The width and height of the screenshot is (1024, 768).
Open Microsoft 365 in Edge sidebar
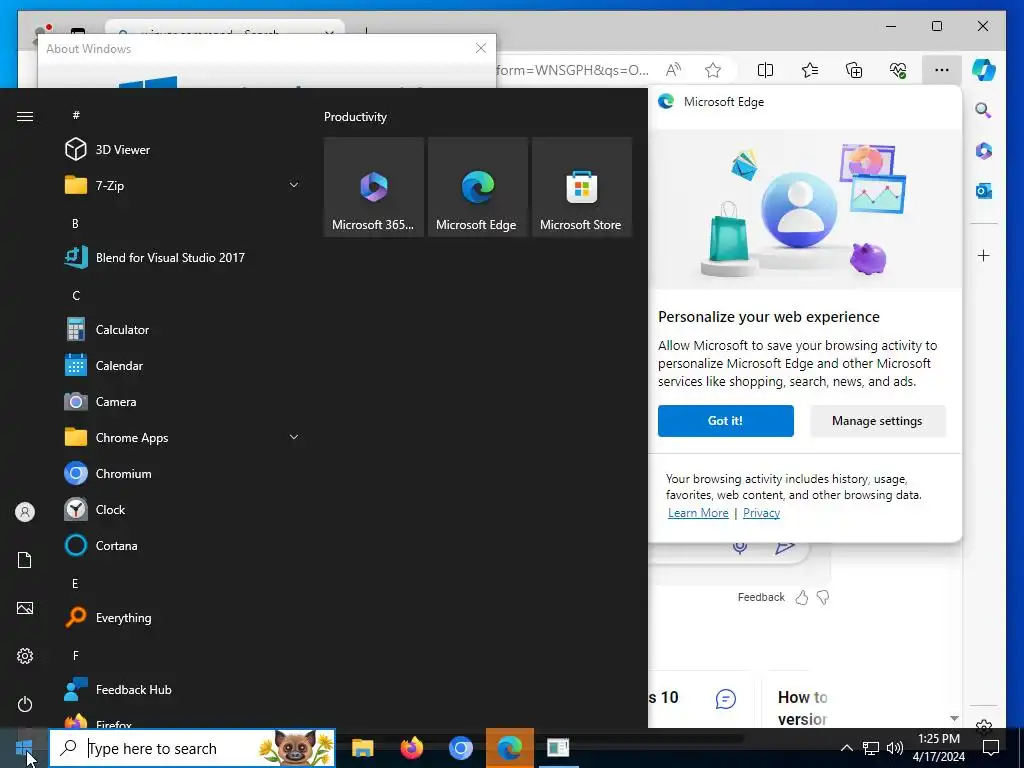click(984, 151)
